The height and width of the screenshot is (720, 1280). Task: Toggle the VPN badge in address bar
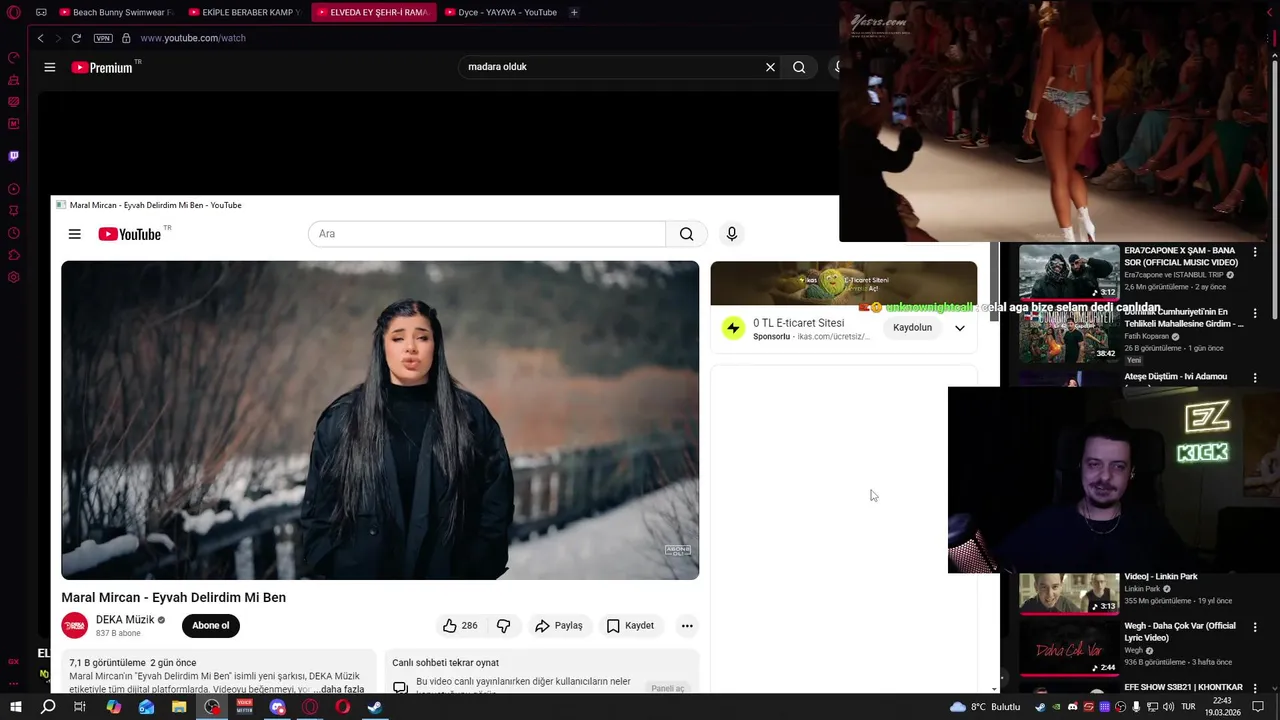pos(103,38)
